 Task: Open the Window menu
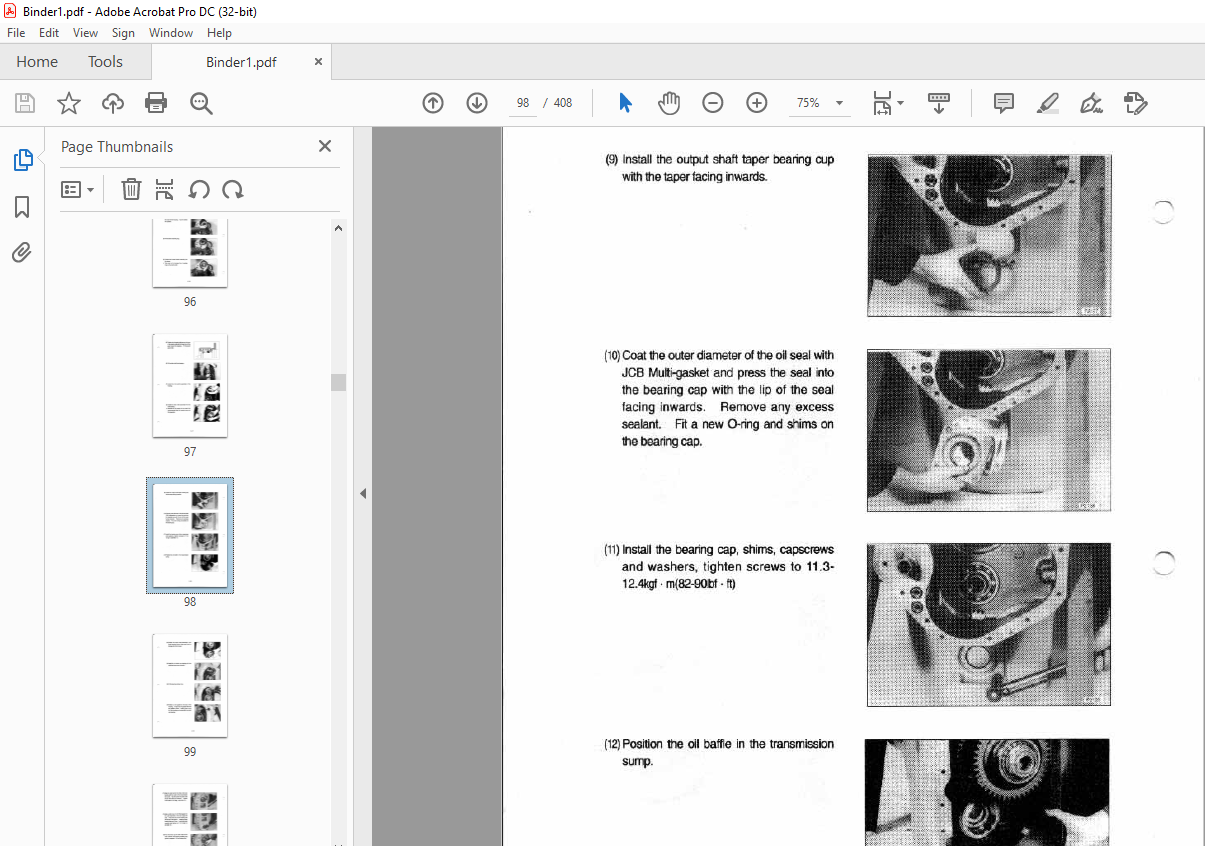(171, 33)
